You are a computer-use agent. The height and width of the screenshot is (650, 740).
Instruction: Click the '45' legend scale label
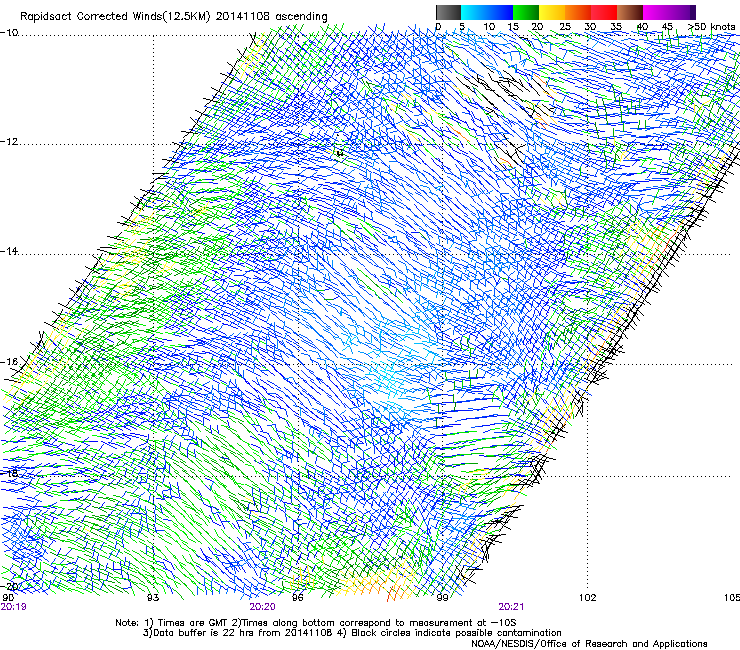pyautogui.click(x=667, y=27)
